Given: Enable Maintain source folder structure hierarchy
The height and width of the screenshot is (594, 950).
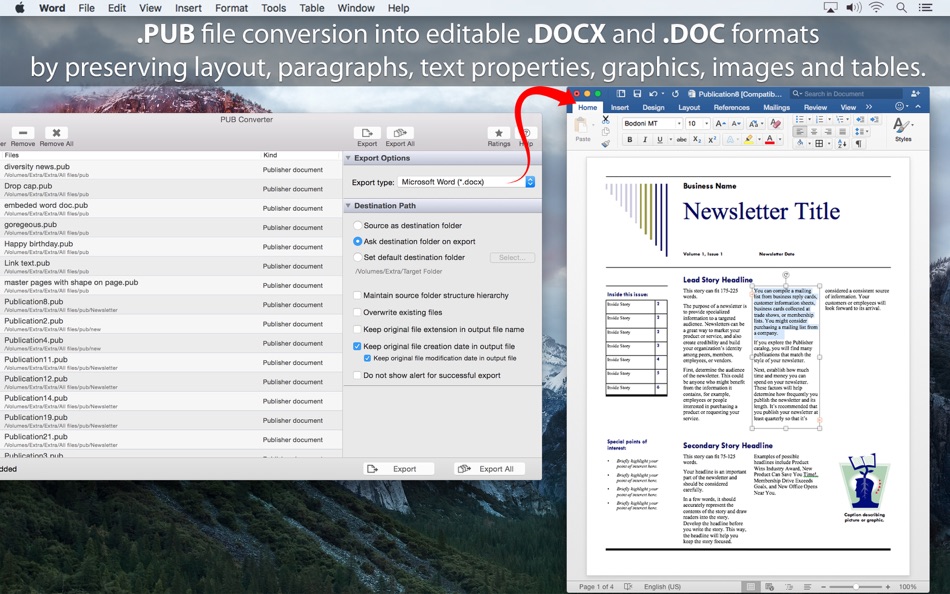Looking at the screenshot, I should (357, 295).
